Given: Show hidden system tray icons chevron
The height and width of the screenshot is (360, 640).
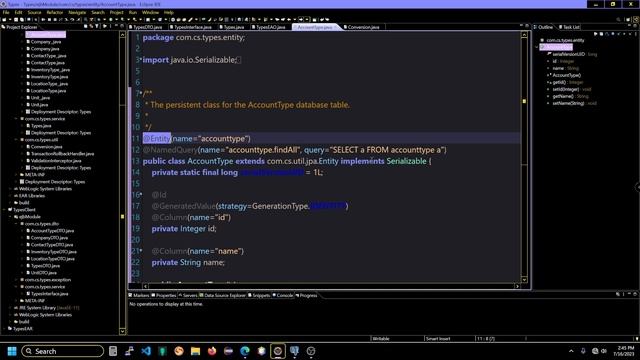Looking at the screenshot, I should coord(571,351).
